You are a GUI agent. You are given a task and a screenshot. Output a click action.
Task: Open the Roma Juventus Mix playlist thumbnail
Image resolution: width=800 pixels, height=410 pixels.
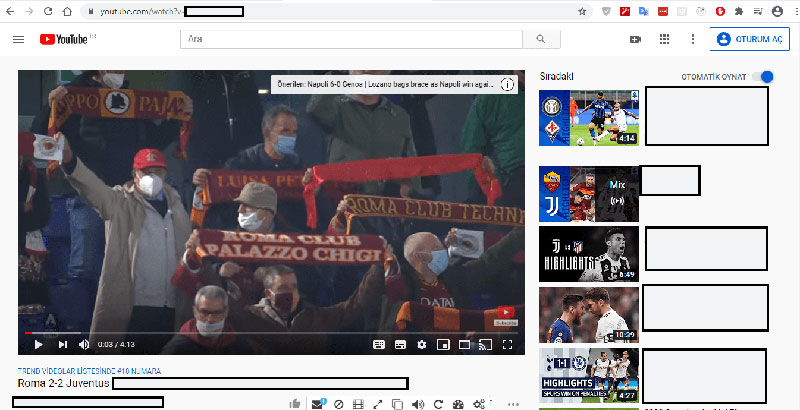[589, 194]
